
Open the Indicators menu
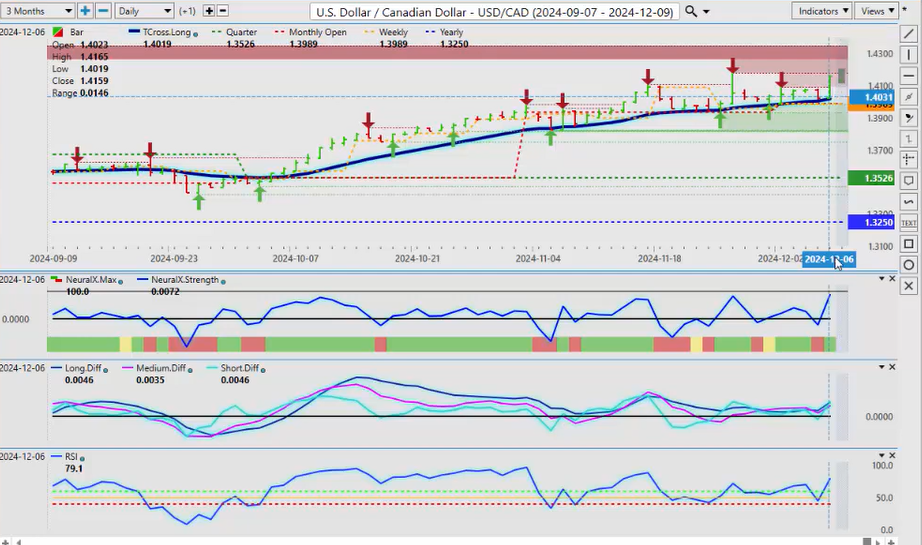point(820,11)
